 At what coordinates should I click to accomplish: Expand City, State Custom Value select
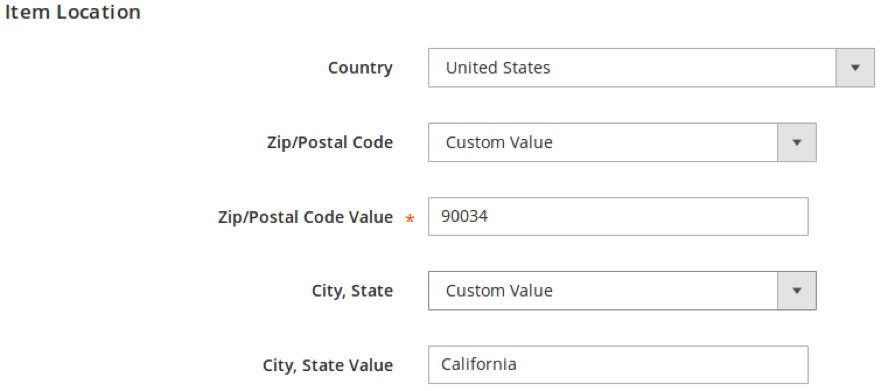pos(622,291)
